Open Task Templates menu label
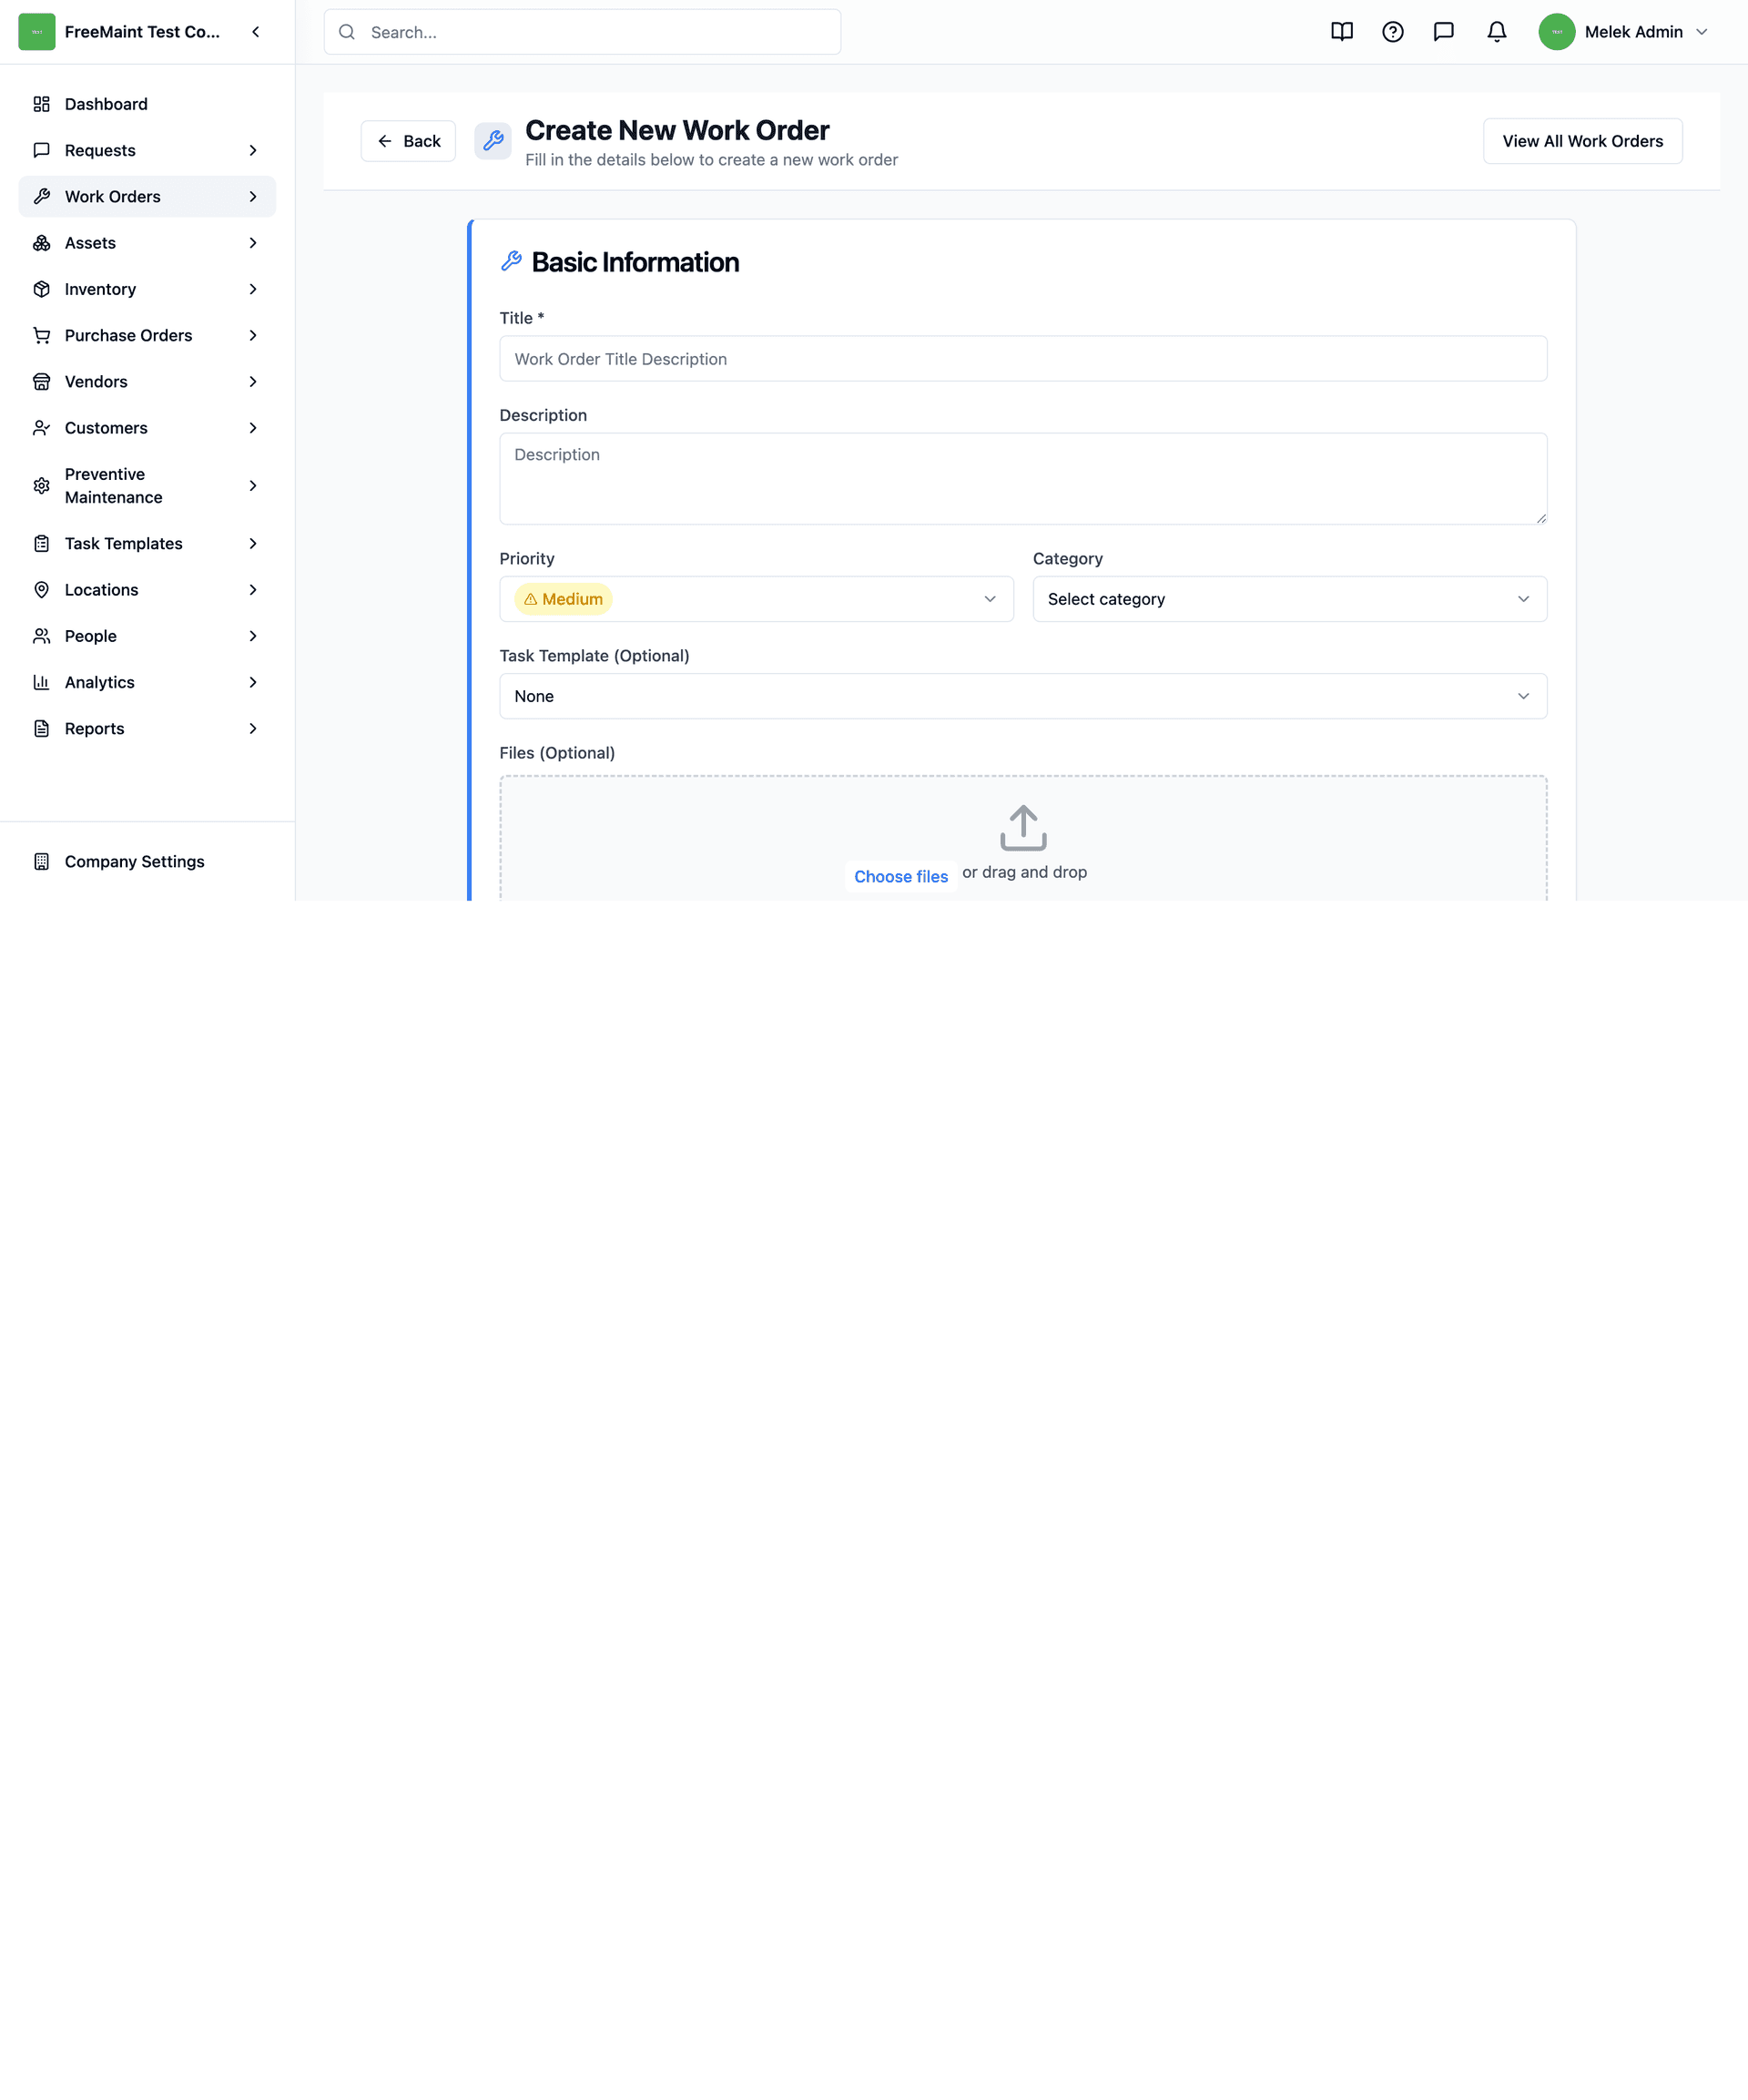 tap(124, 543)
